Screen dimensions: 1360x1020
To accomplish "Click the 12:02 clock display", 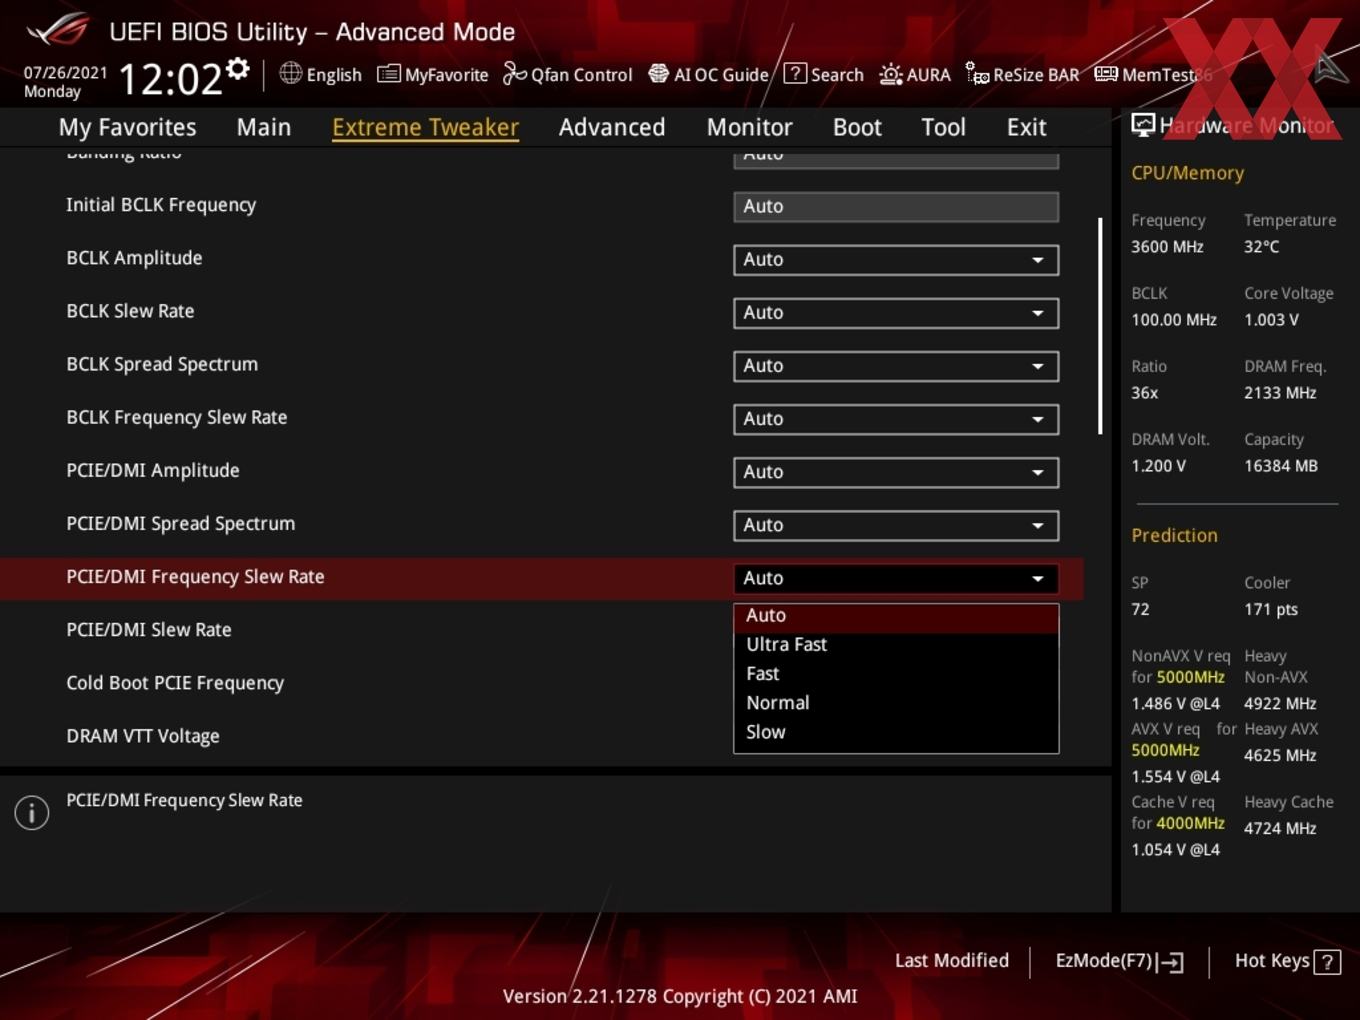I will pyautogui.click(x=170, y=78).
